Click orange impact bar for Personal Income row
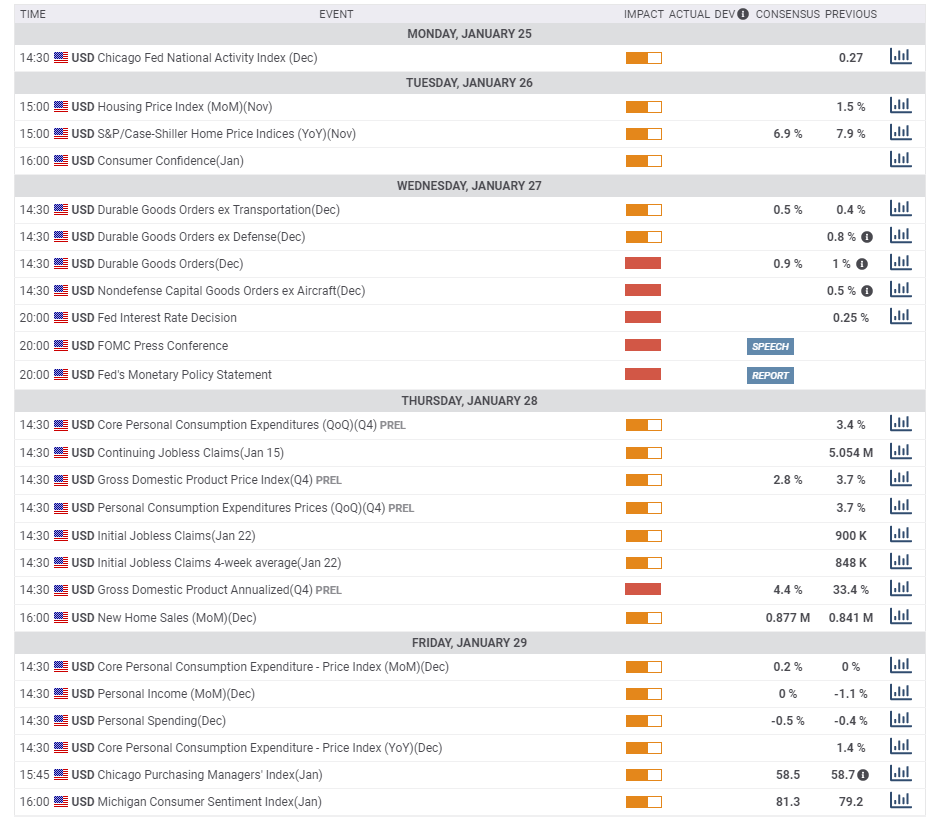This screenshot has width=931, height=817. [643, 694]
